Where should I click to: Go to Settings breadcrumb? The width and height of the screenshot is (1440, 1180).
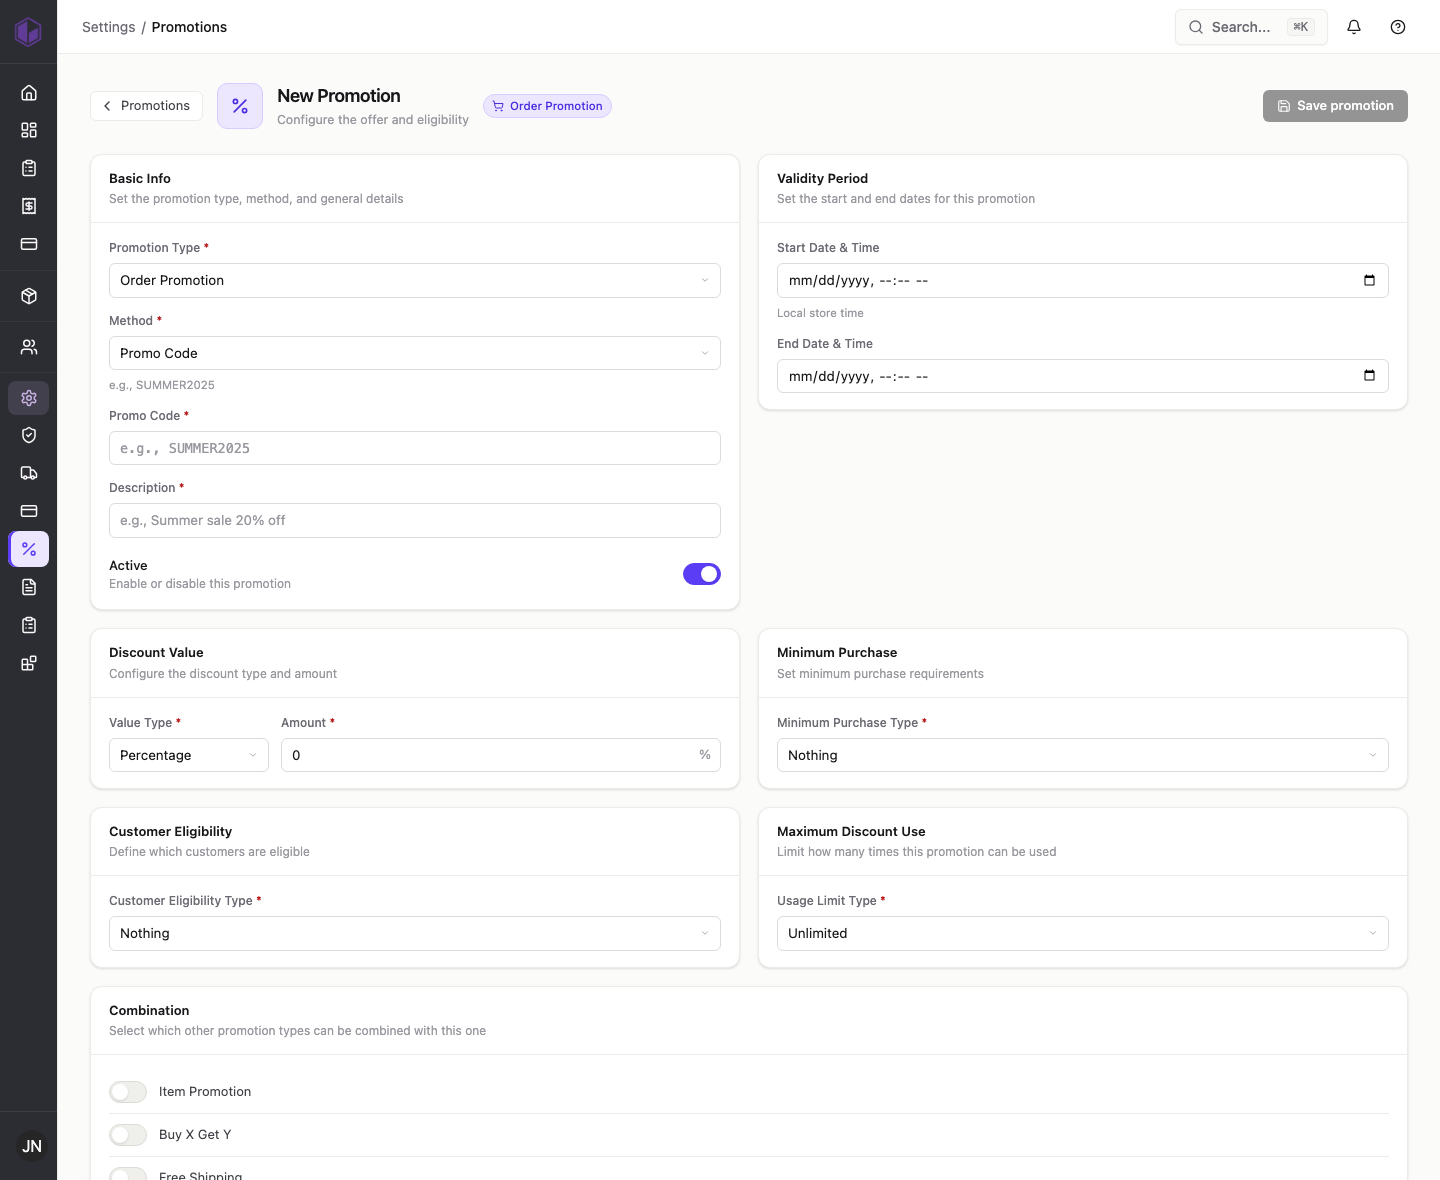pos(109,27)
